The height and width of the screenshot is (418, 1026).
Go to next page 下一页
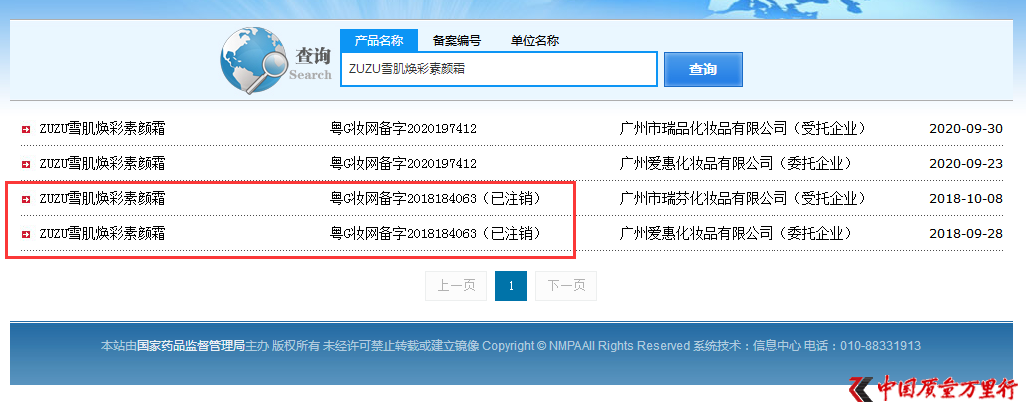coord(566,286)
